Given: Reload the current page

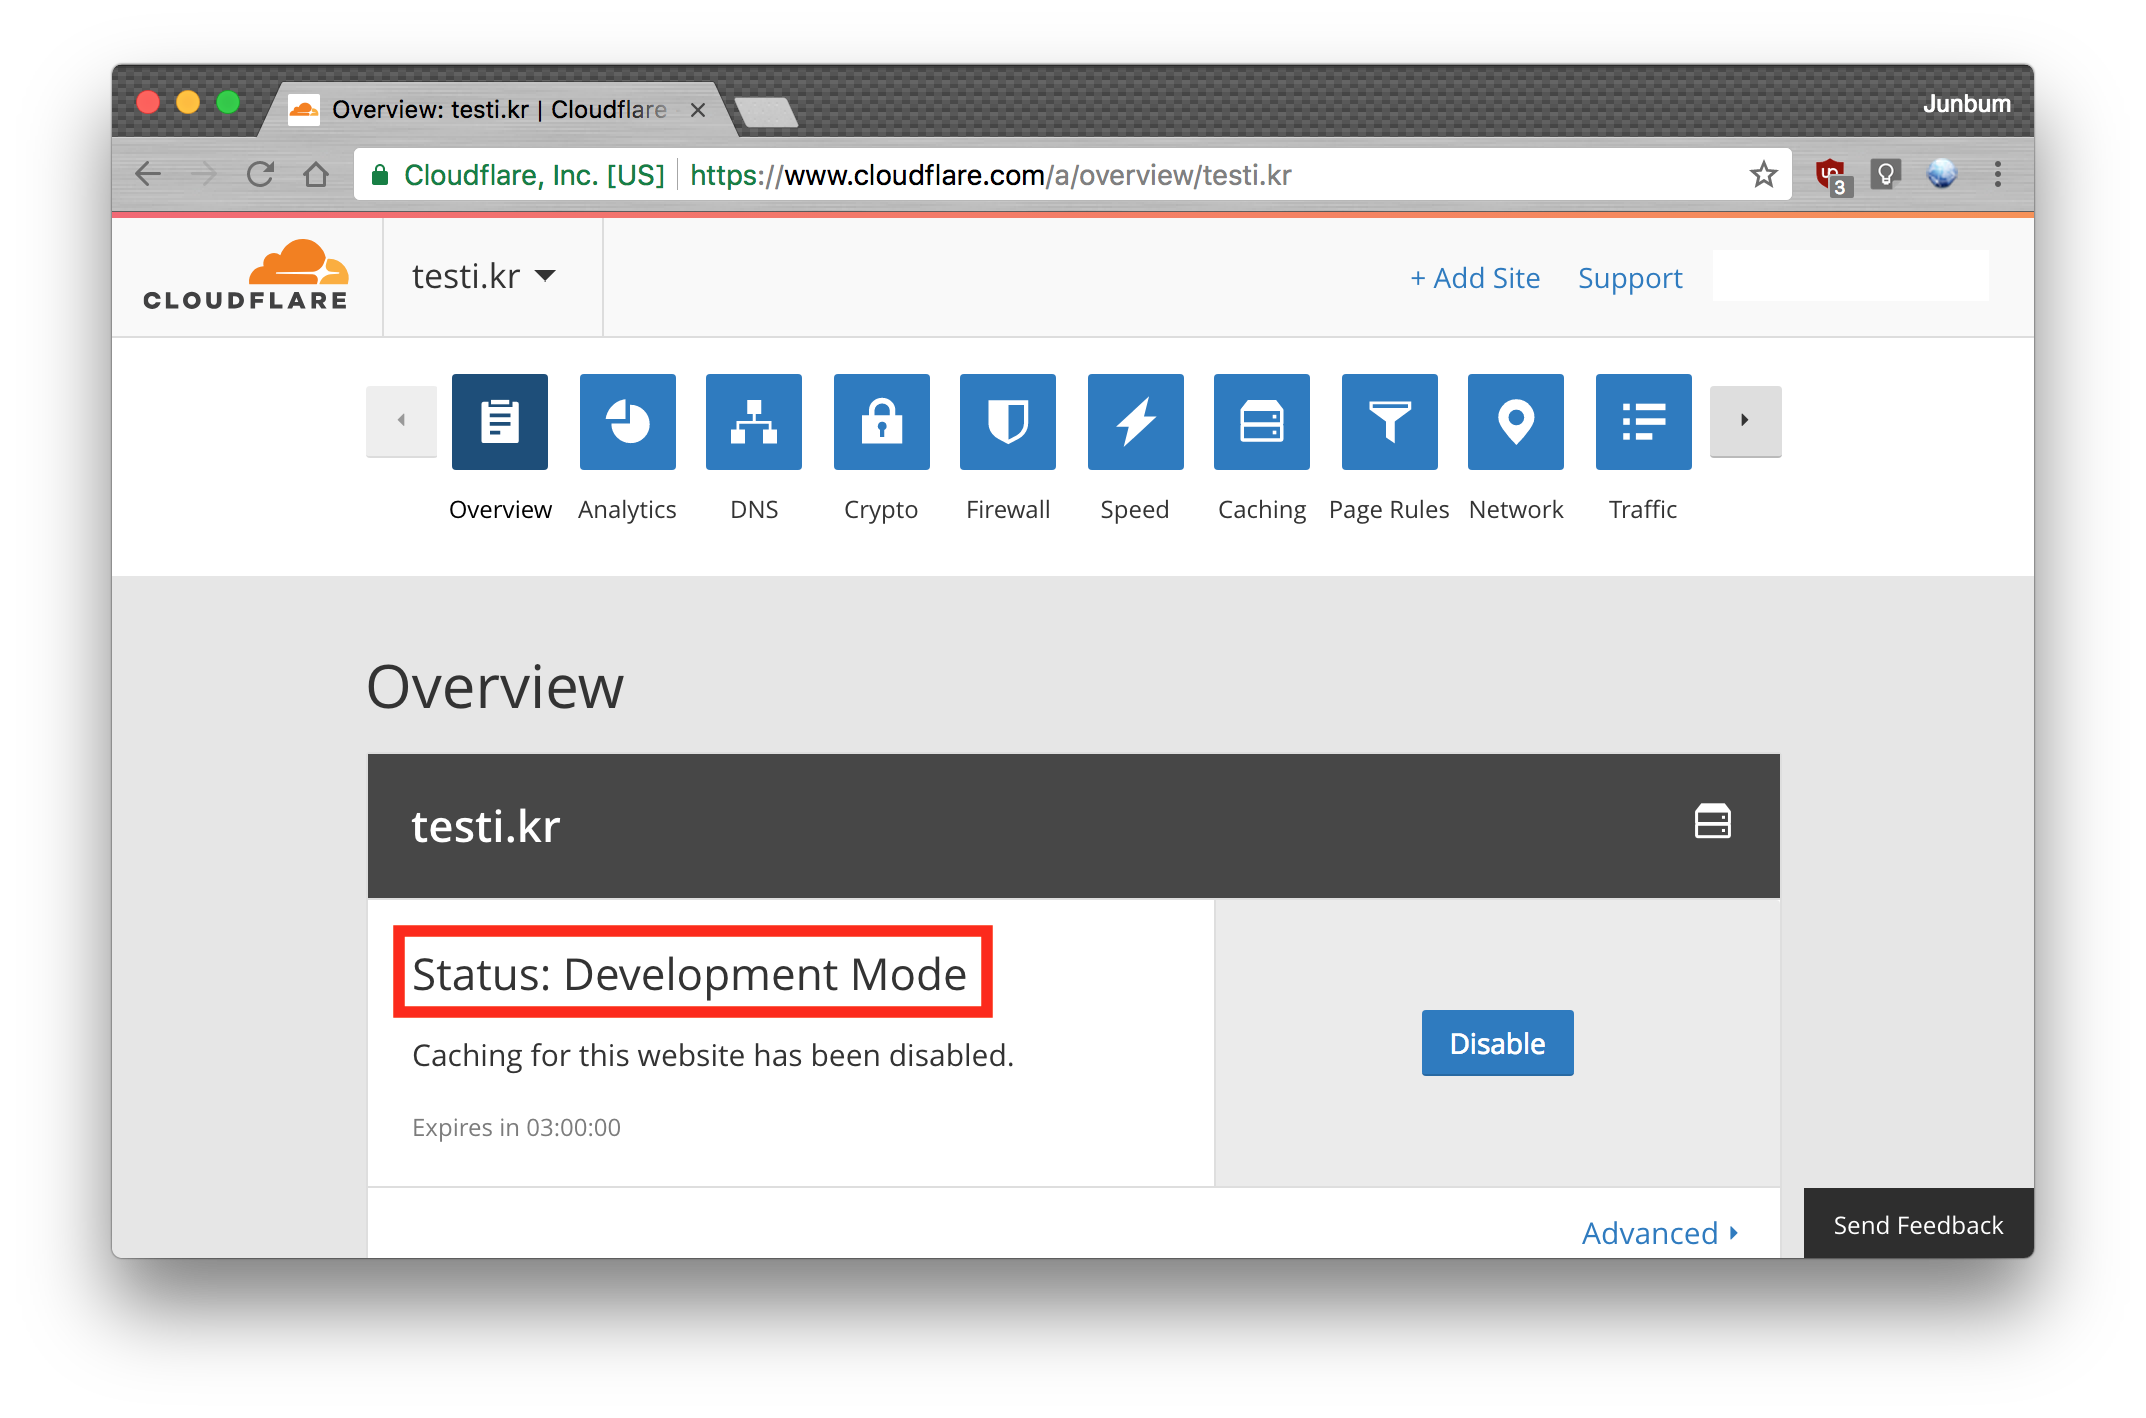Looking at the screenshot, I should pyautogui.click(x=260, y=175).
